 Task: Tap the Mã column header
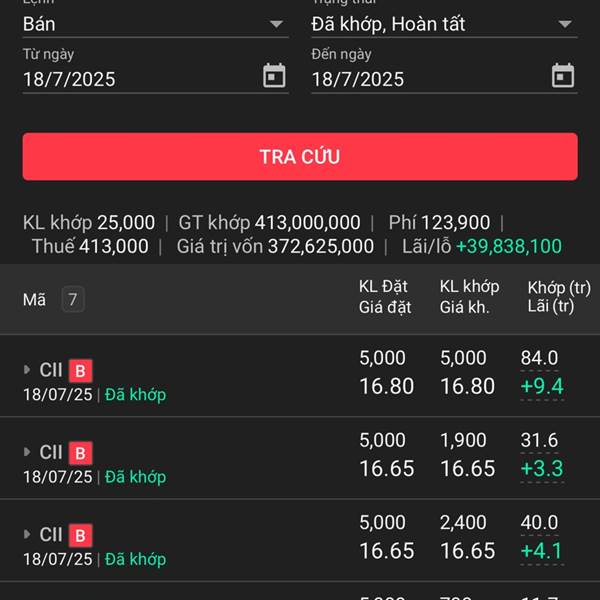[x=34, y=300]
